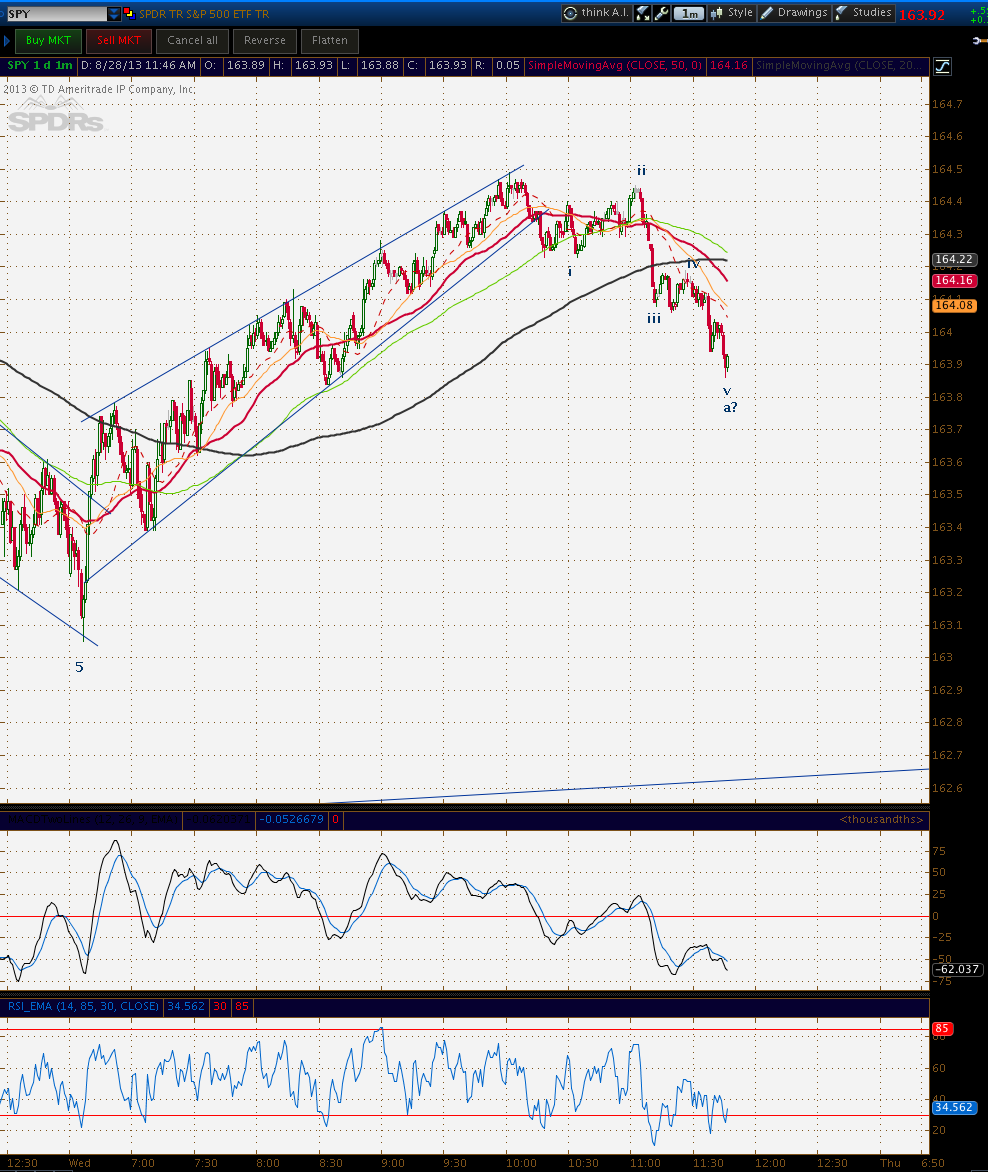Click the greyed SimpleMovingAvg (CLOSE, 20 label
Viewport: 988px width, 1172px height.
(840, 66)
